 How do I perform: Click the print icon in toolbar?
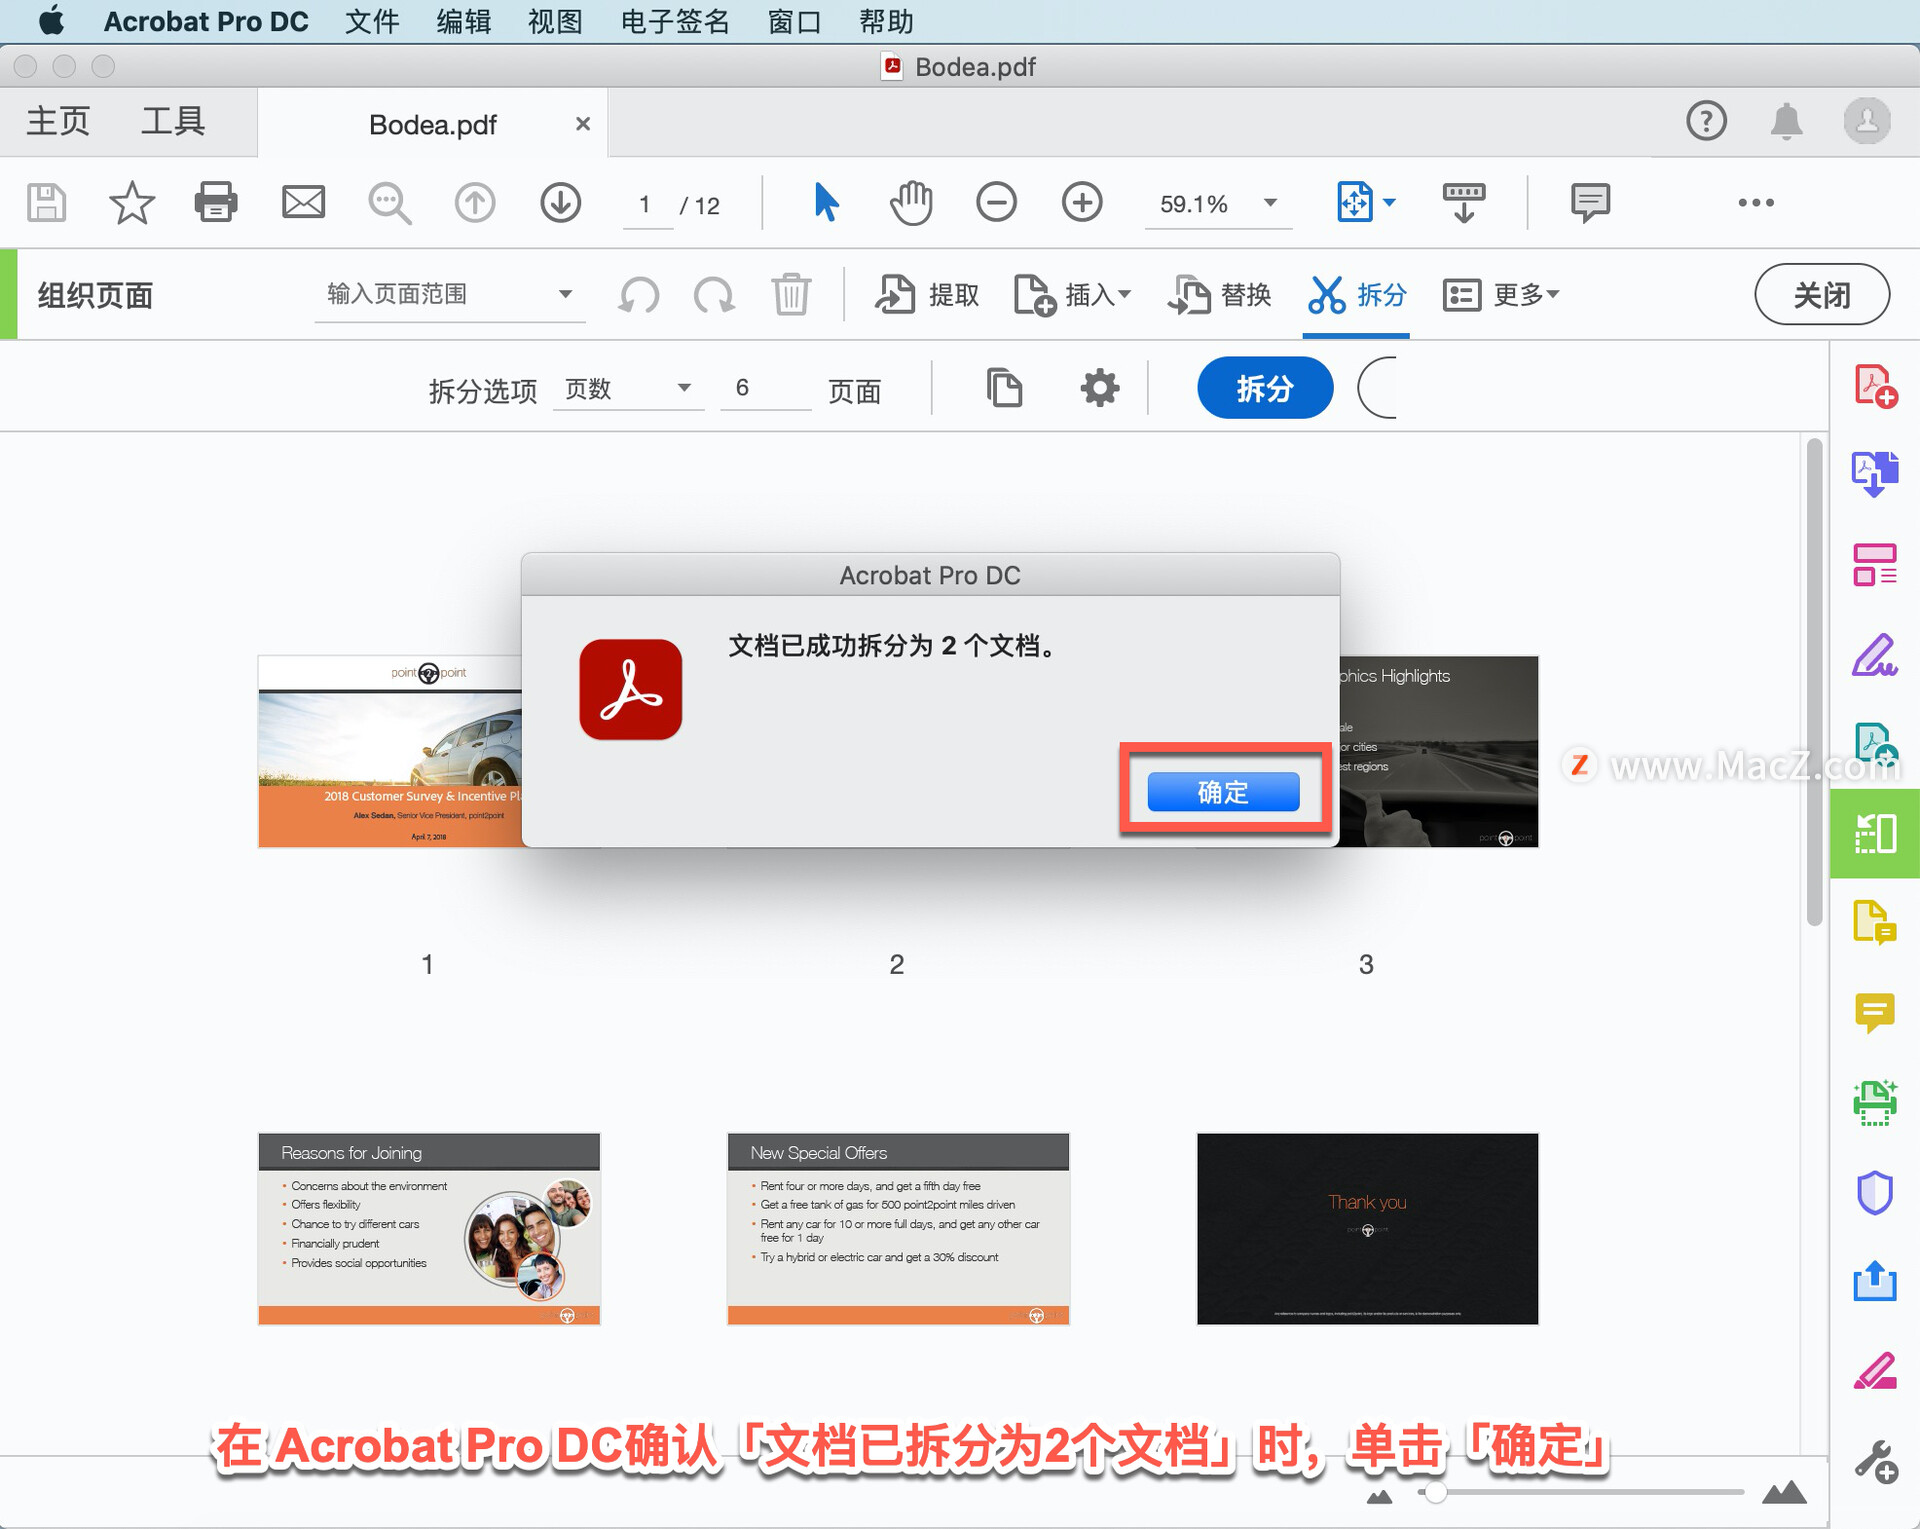pos(215,203)
